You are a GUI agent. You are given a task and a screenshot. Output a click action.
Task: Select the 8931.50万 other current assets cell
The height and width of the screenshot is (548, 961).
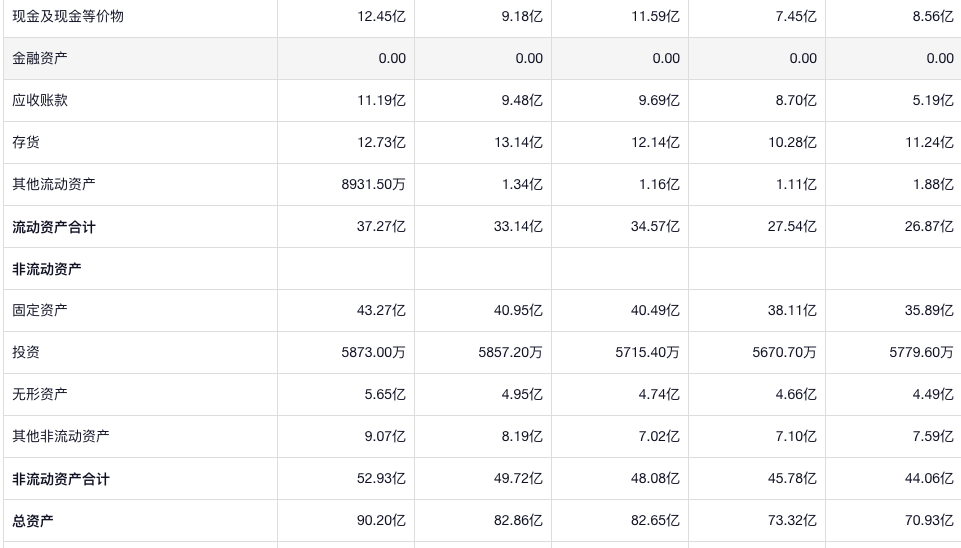coord(373,184)
